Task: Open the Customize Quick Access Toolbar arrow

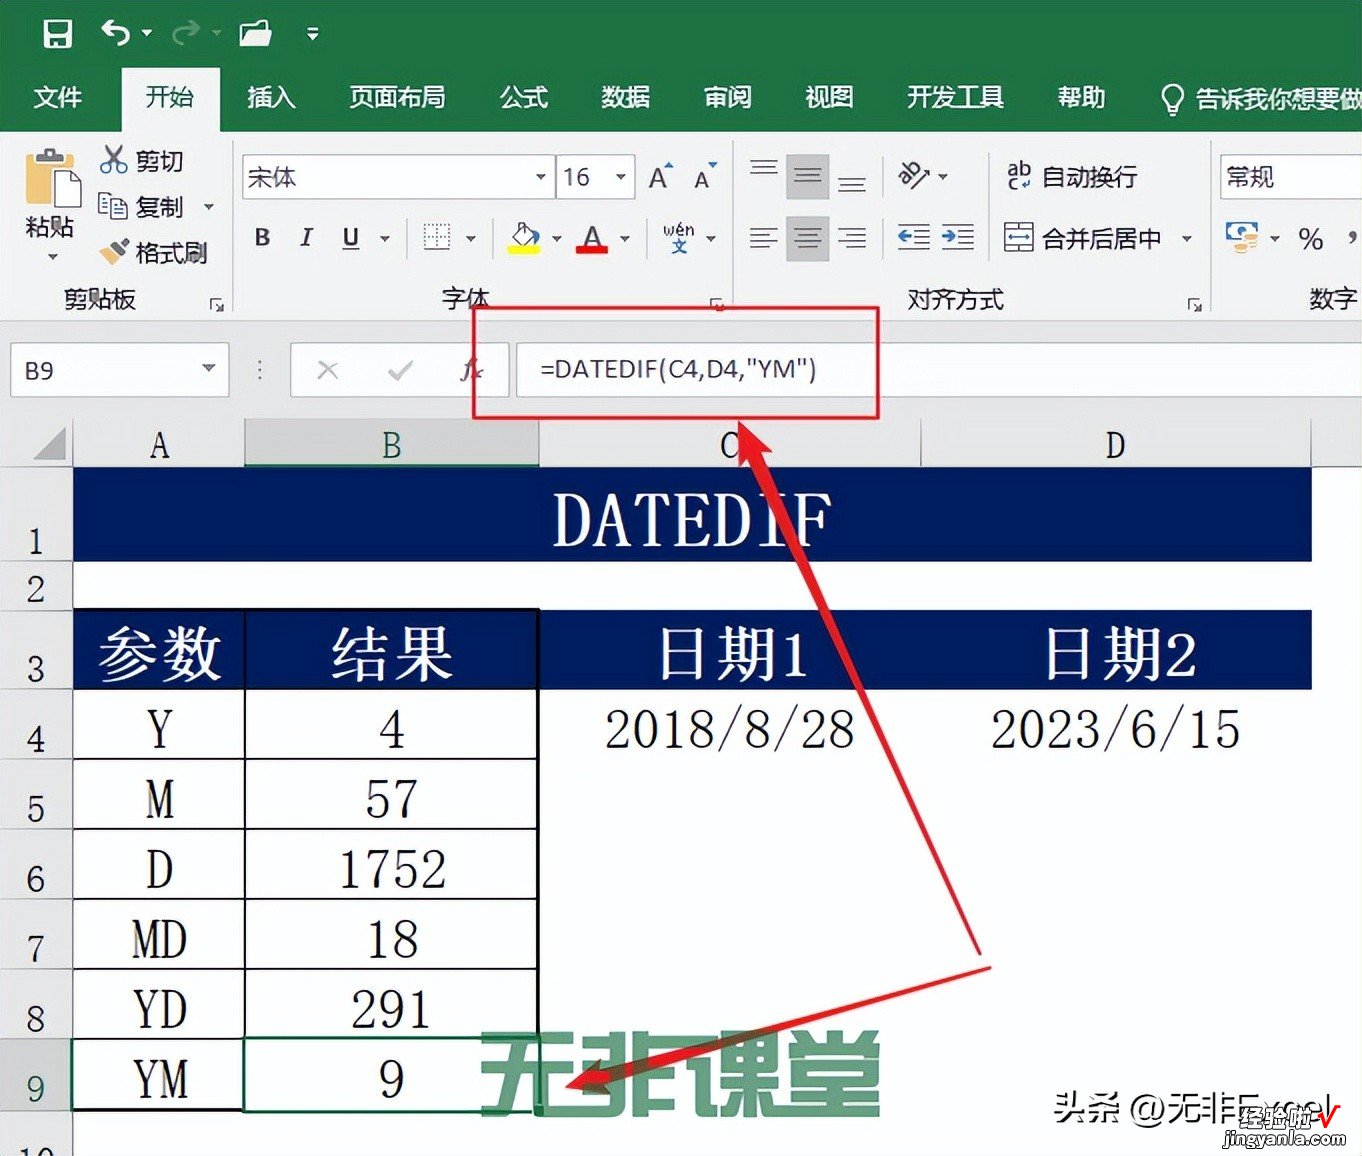Action: (313, 34)
